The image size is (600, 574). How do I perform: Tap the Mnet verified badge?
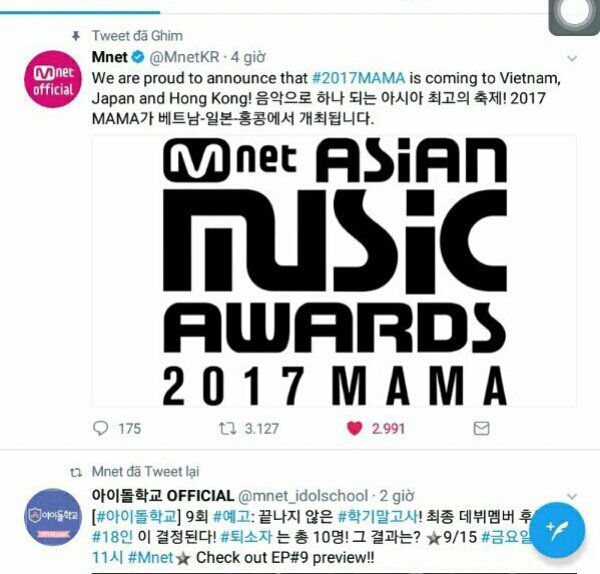[x=138, y=57]
